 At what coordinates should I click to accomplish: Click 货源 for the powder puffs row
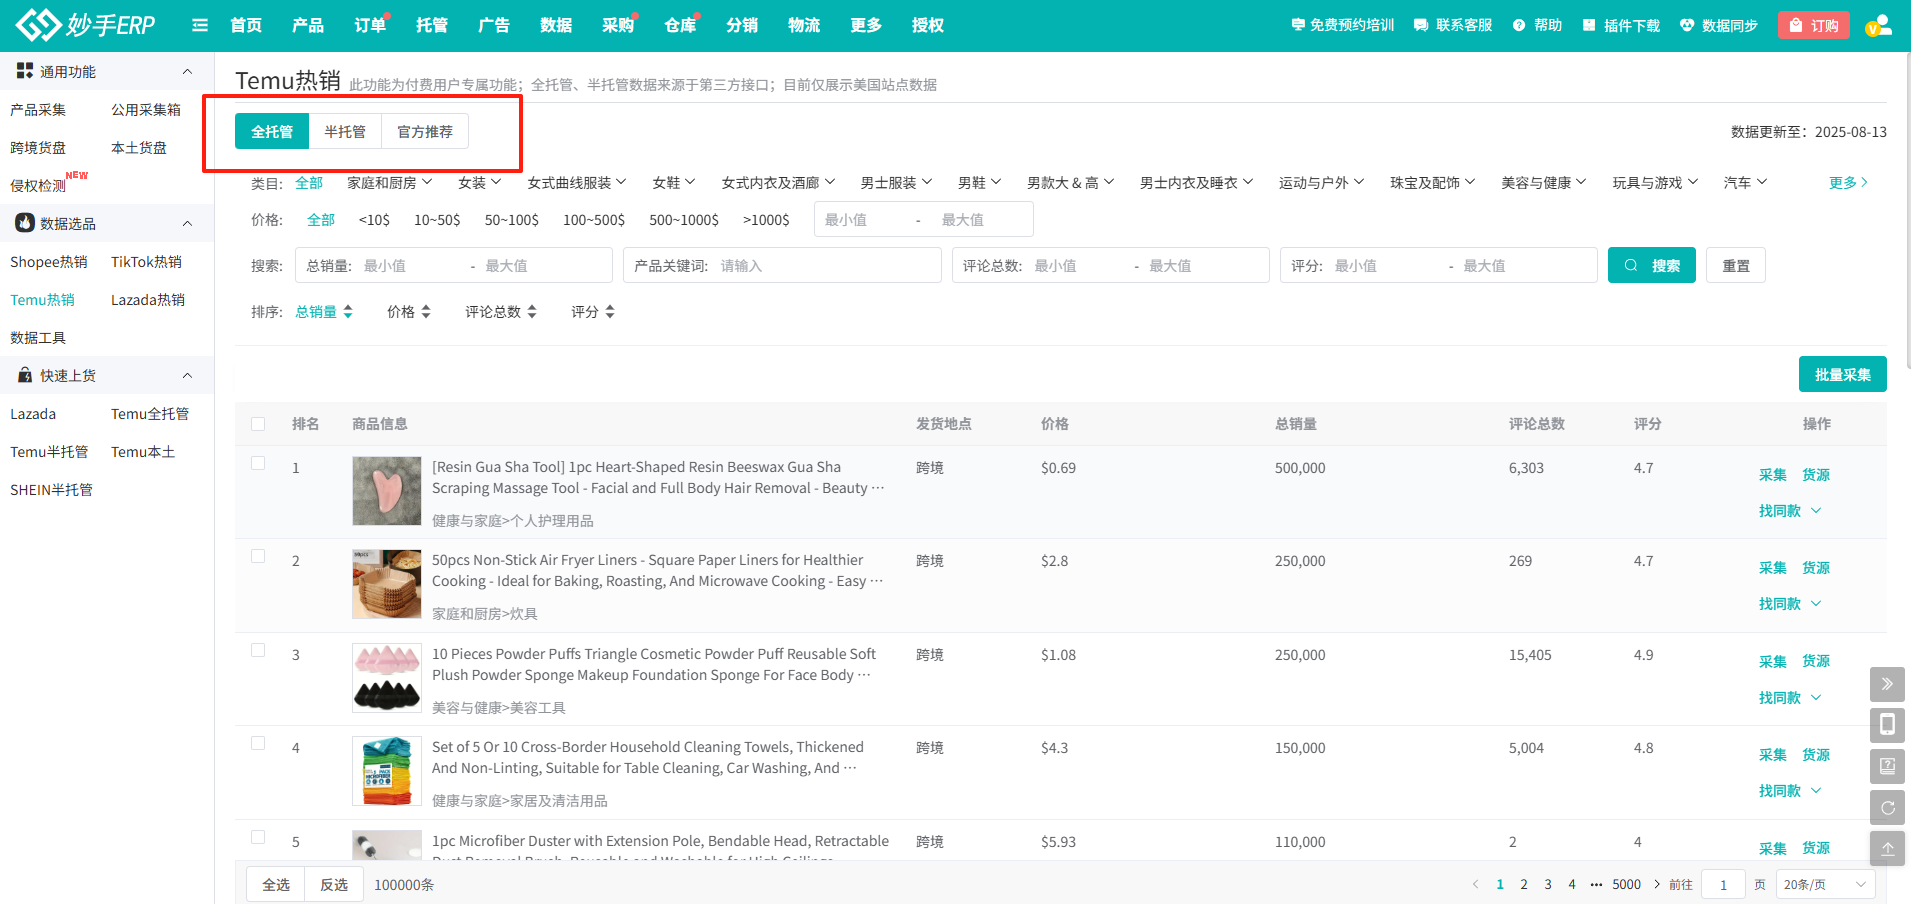(1816, 662)
